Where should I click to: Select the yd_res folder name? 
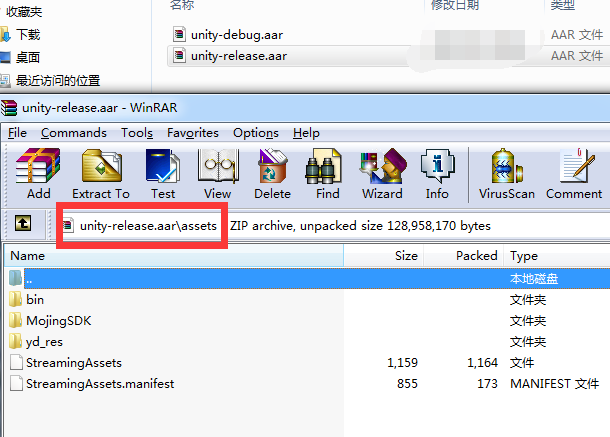(x=44, y=342)
